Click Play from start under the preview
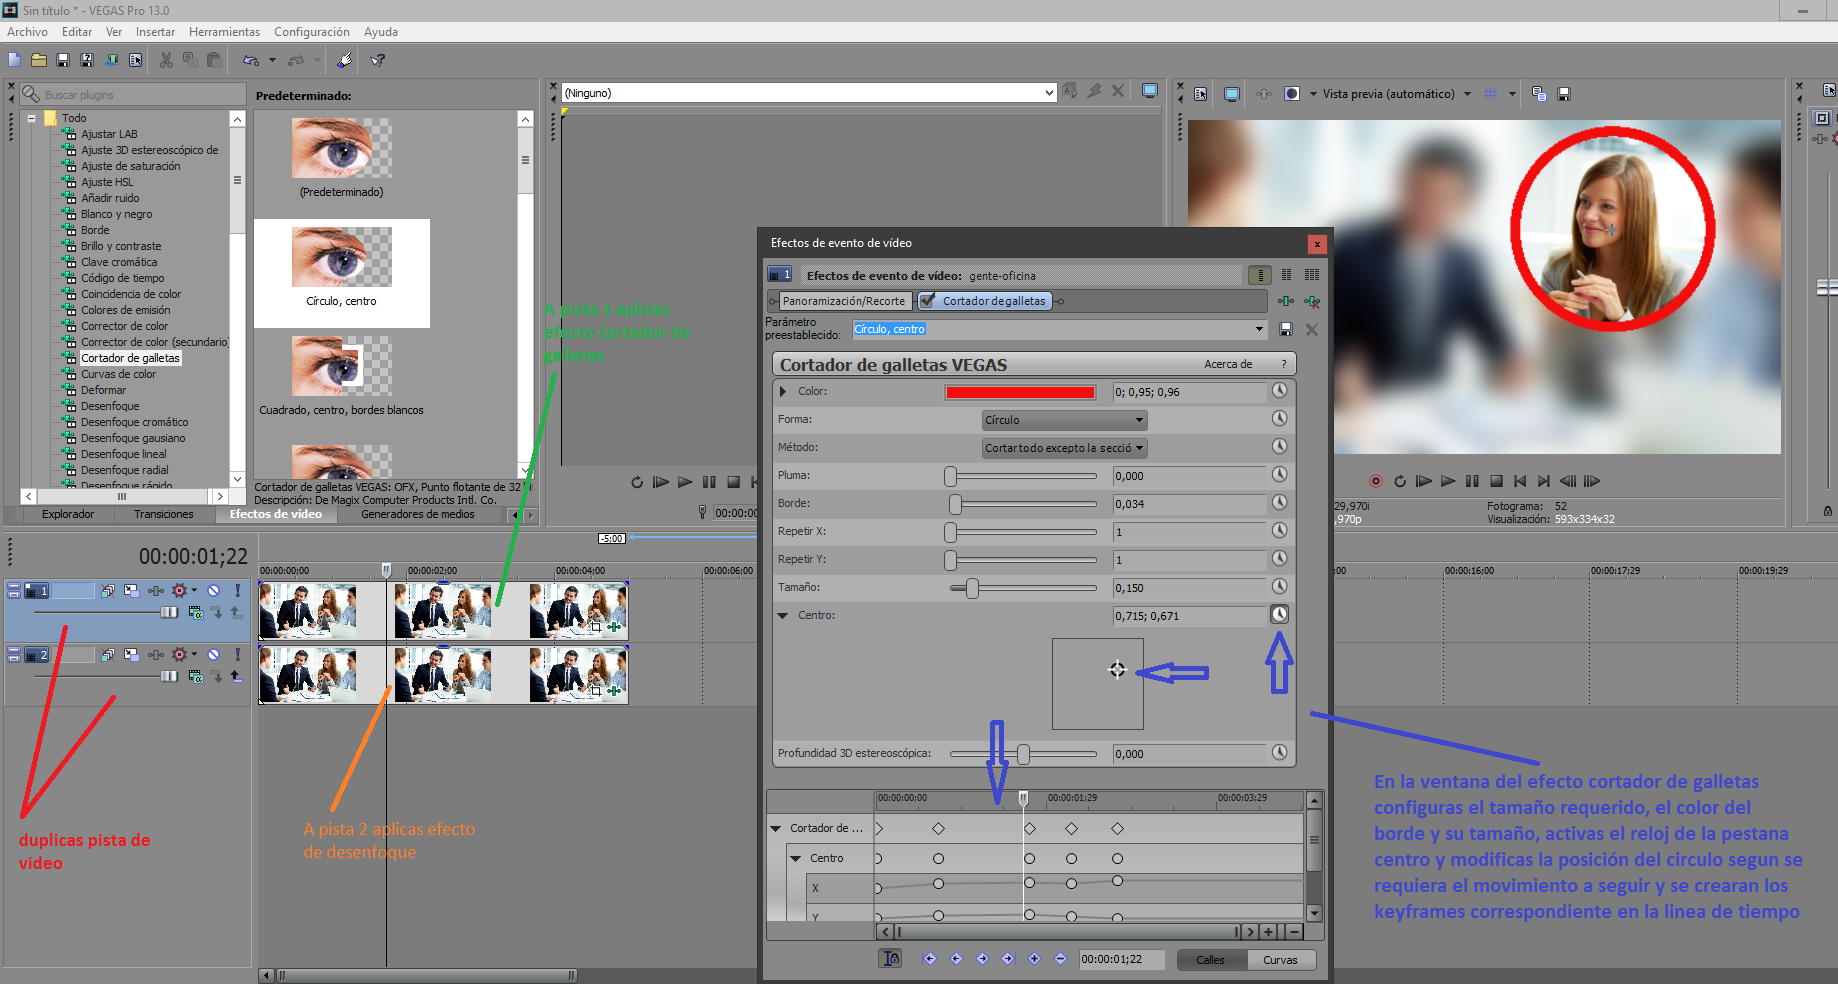1838x984 pixels. click(x=1424, y=481)
